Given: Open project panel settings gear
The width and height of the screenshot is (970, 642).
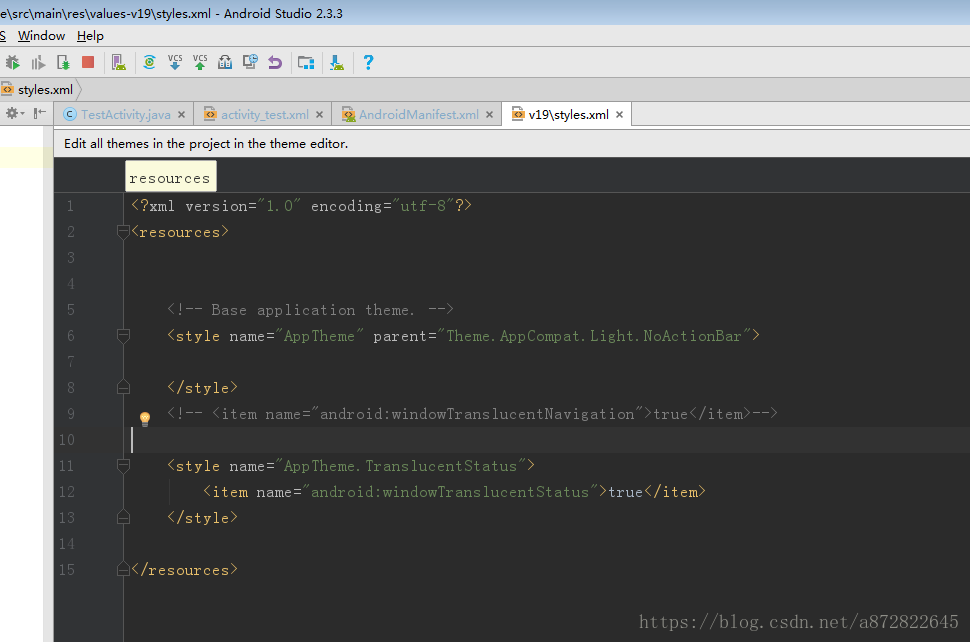Looking at the screenshot, I should [x=15, y=113].
